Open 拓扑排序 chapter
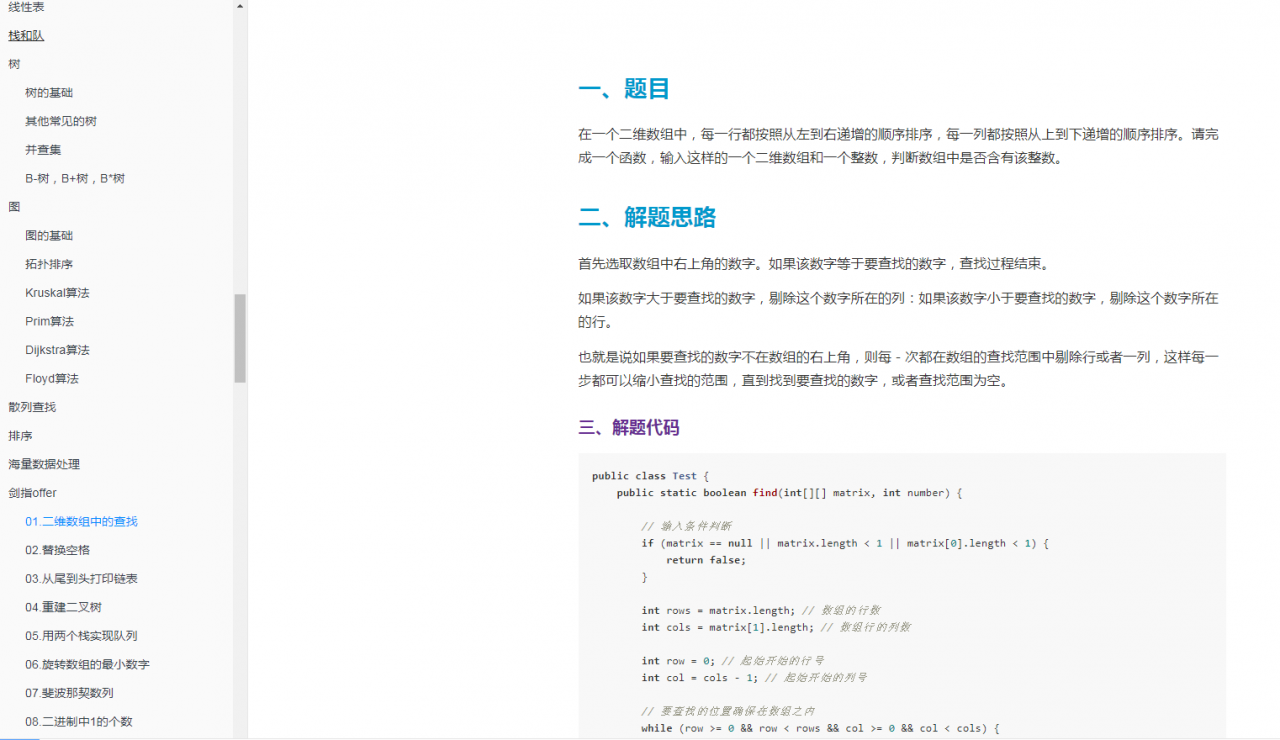 [49, 264]
